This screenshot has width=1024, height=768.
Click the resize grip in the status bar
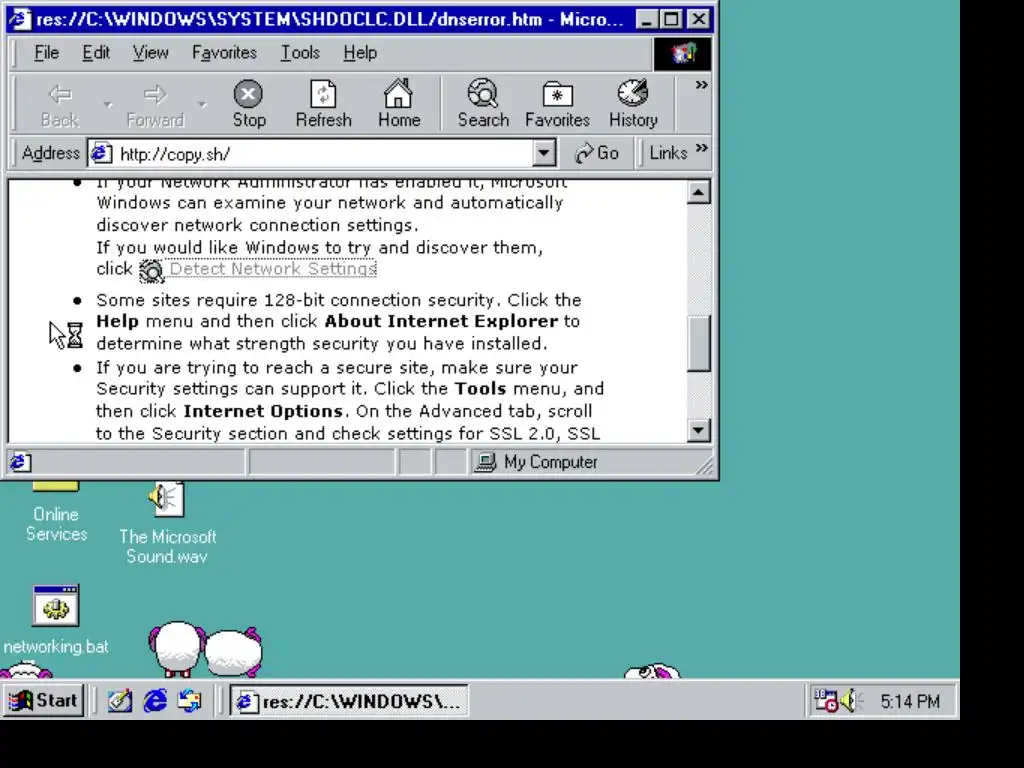coord(704,464)
